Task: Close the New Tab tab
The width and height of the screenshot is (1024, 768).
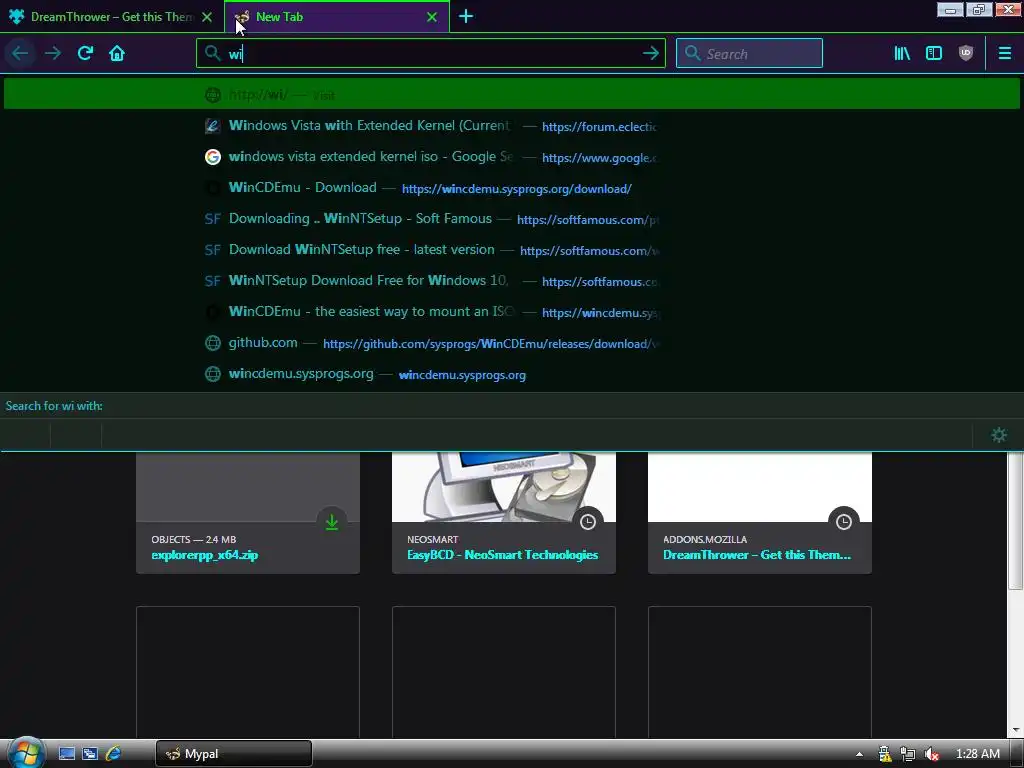Action: click(x=432, y=17)
